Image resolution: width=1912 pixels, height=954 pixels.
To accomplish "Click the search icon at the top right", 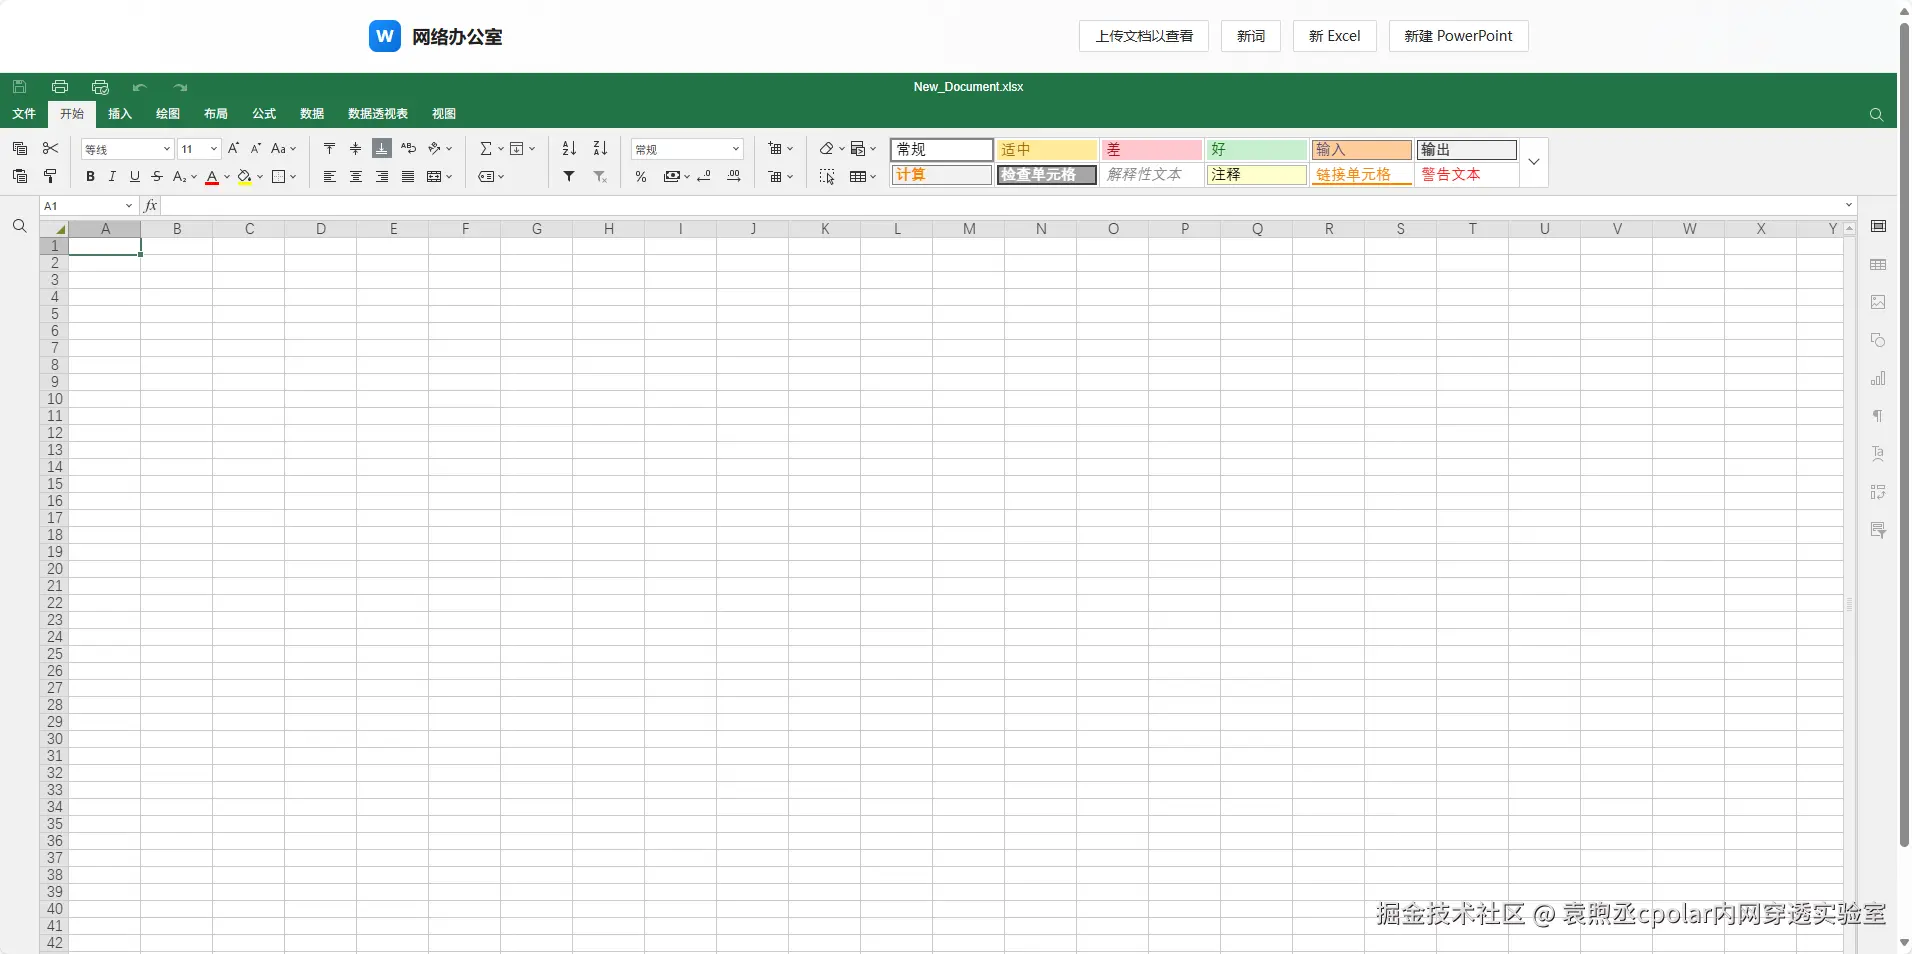I will click(1876, 114).
